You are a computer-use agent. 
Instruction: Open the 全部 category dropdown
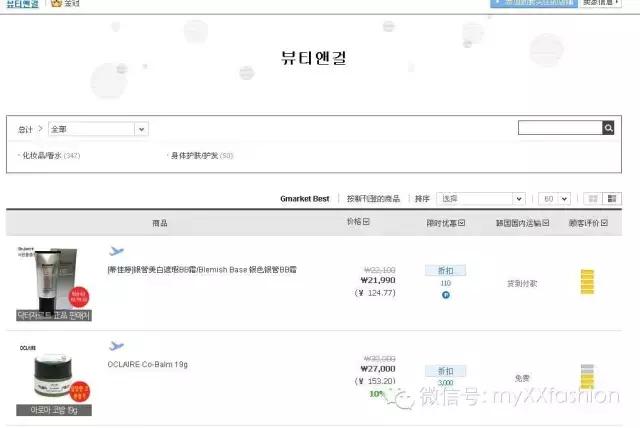tap(98, 129)
